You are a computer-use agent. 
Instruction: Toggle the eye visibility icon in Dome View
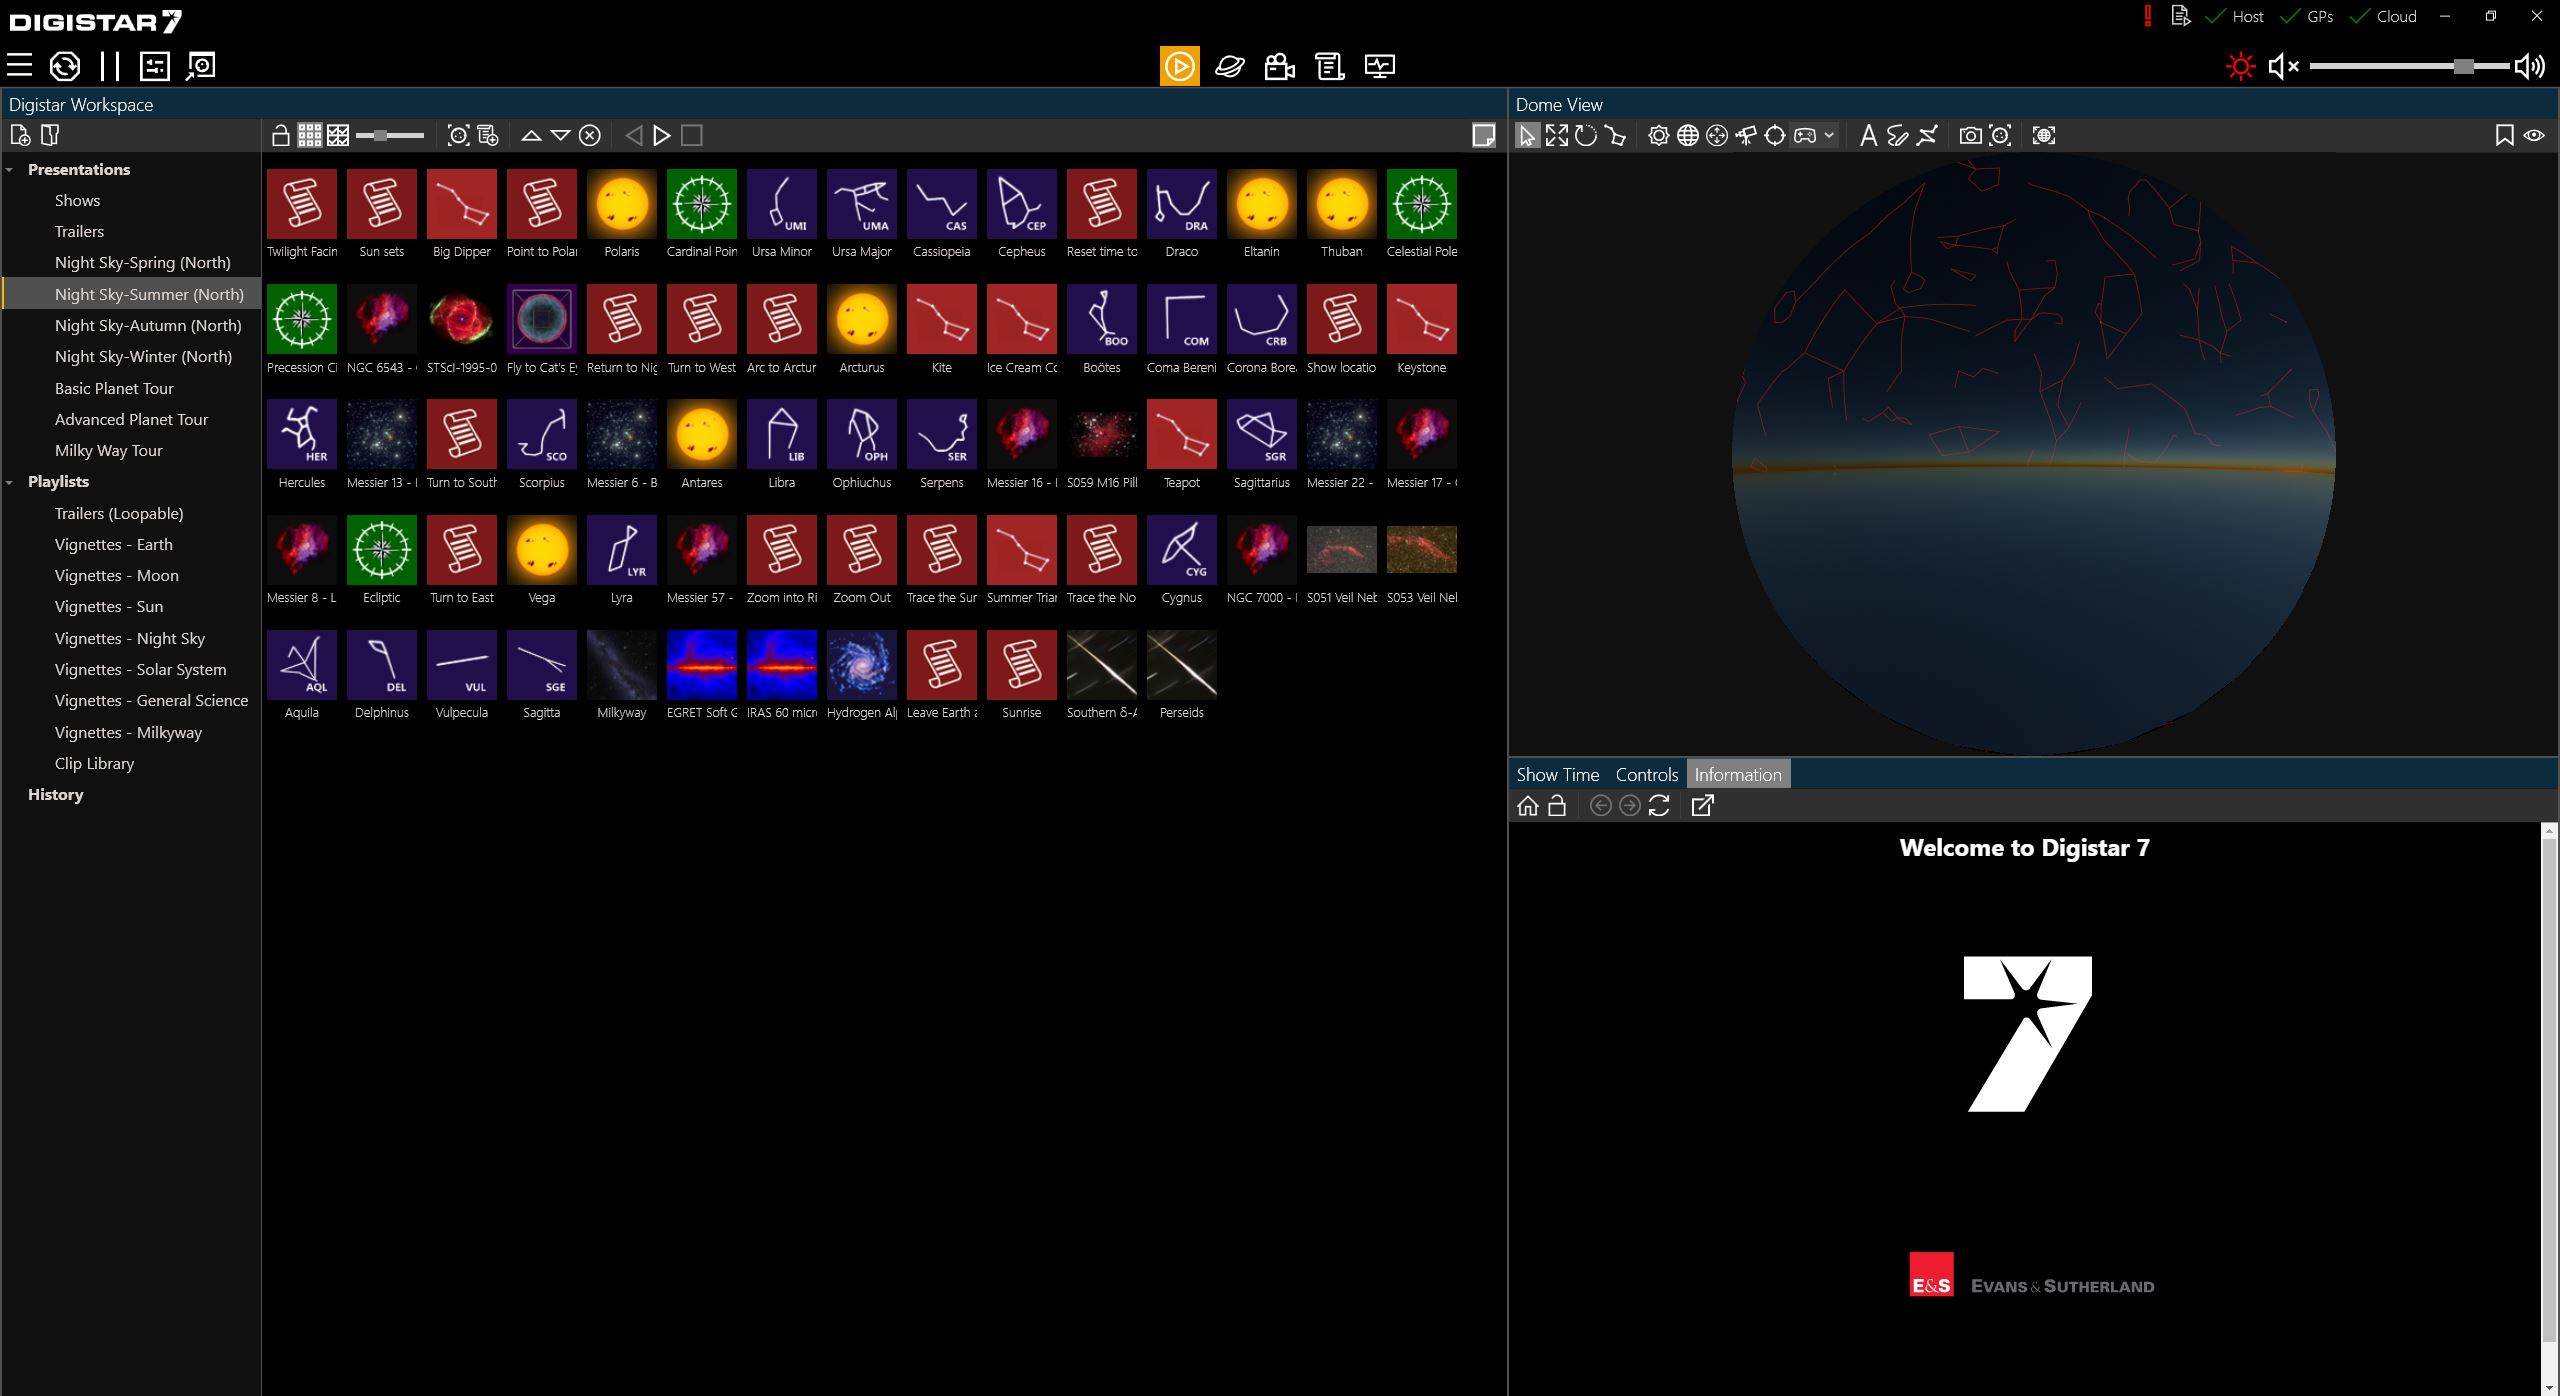2534,135
